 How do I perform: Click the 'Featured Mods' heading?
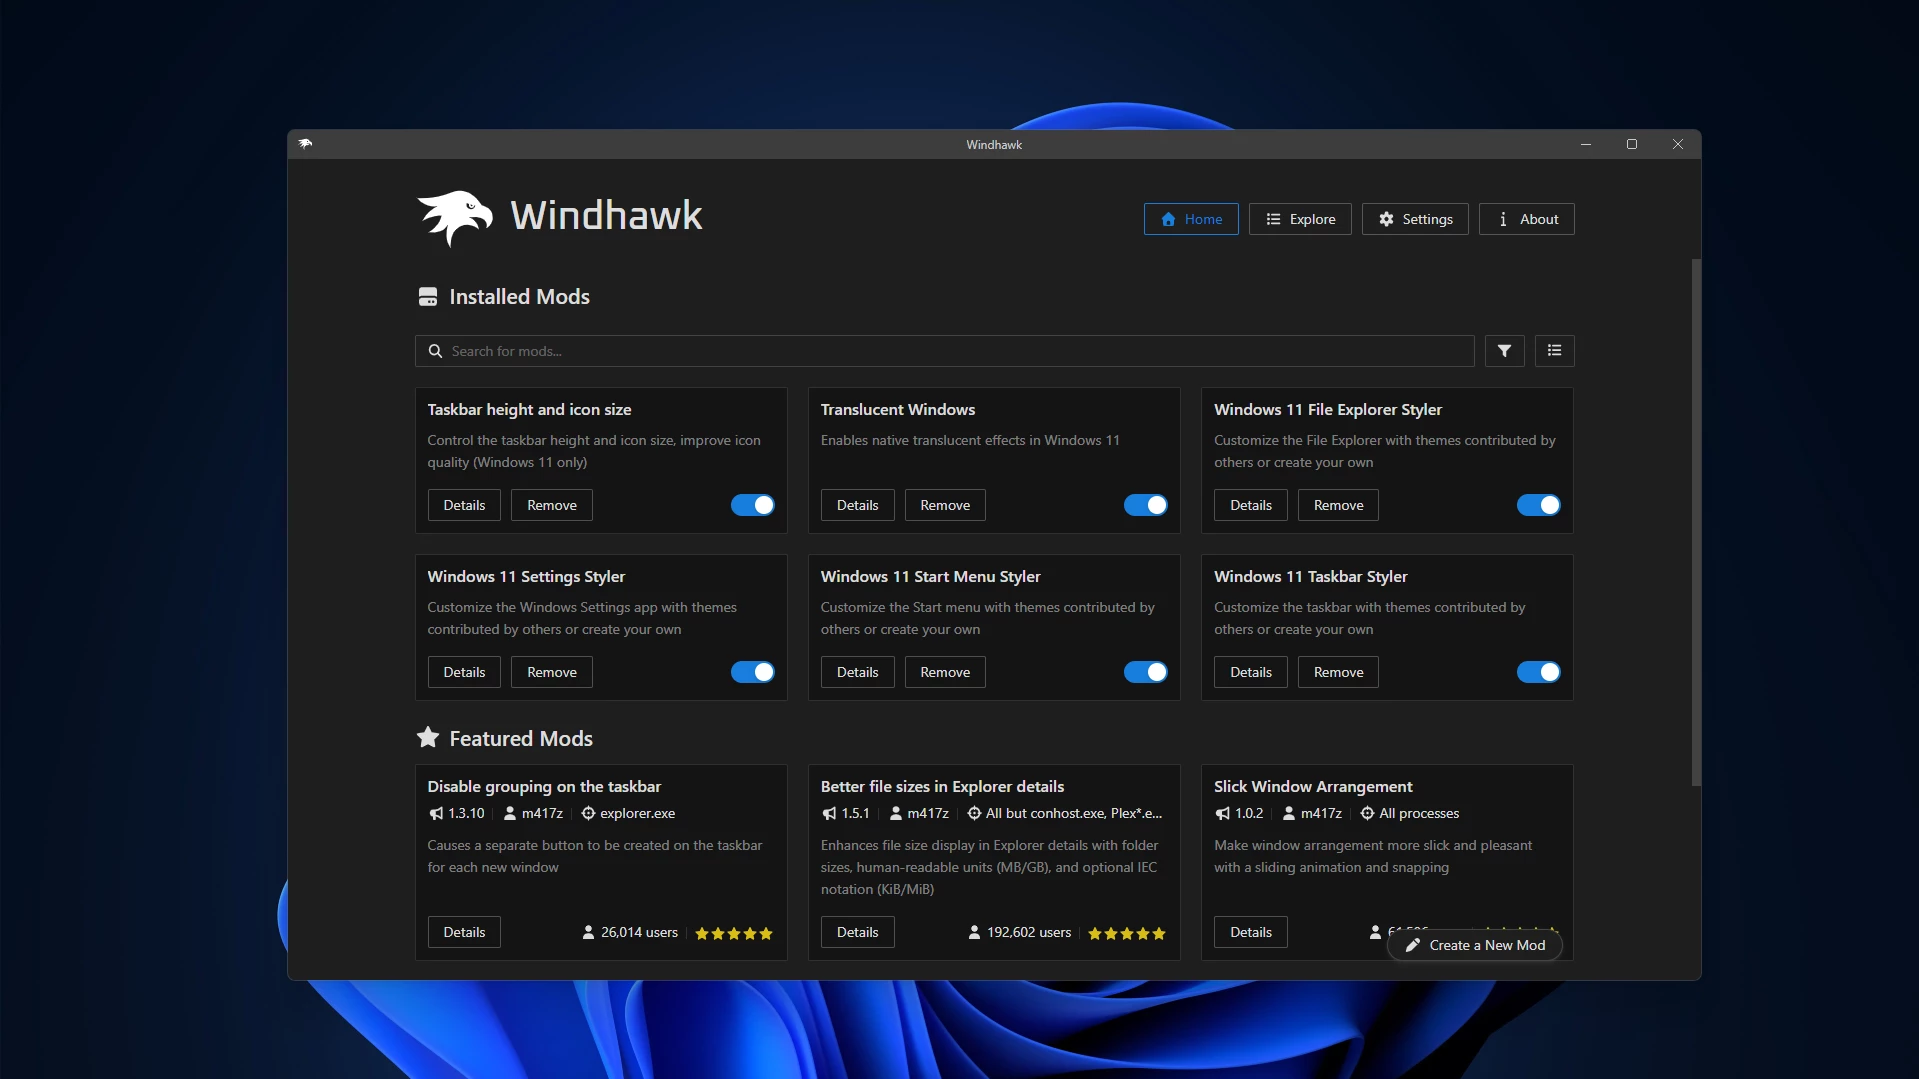click(x=521, y=738)
